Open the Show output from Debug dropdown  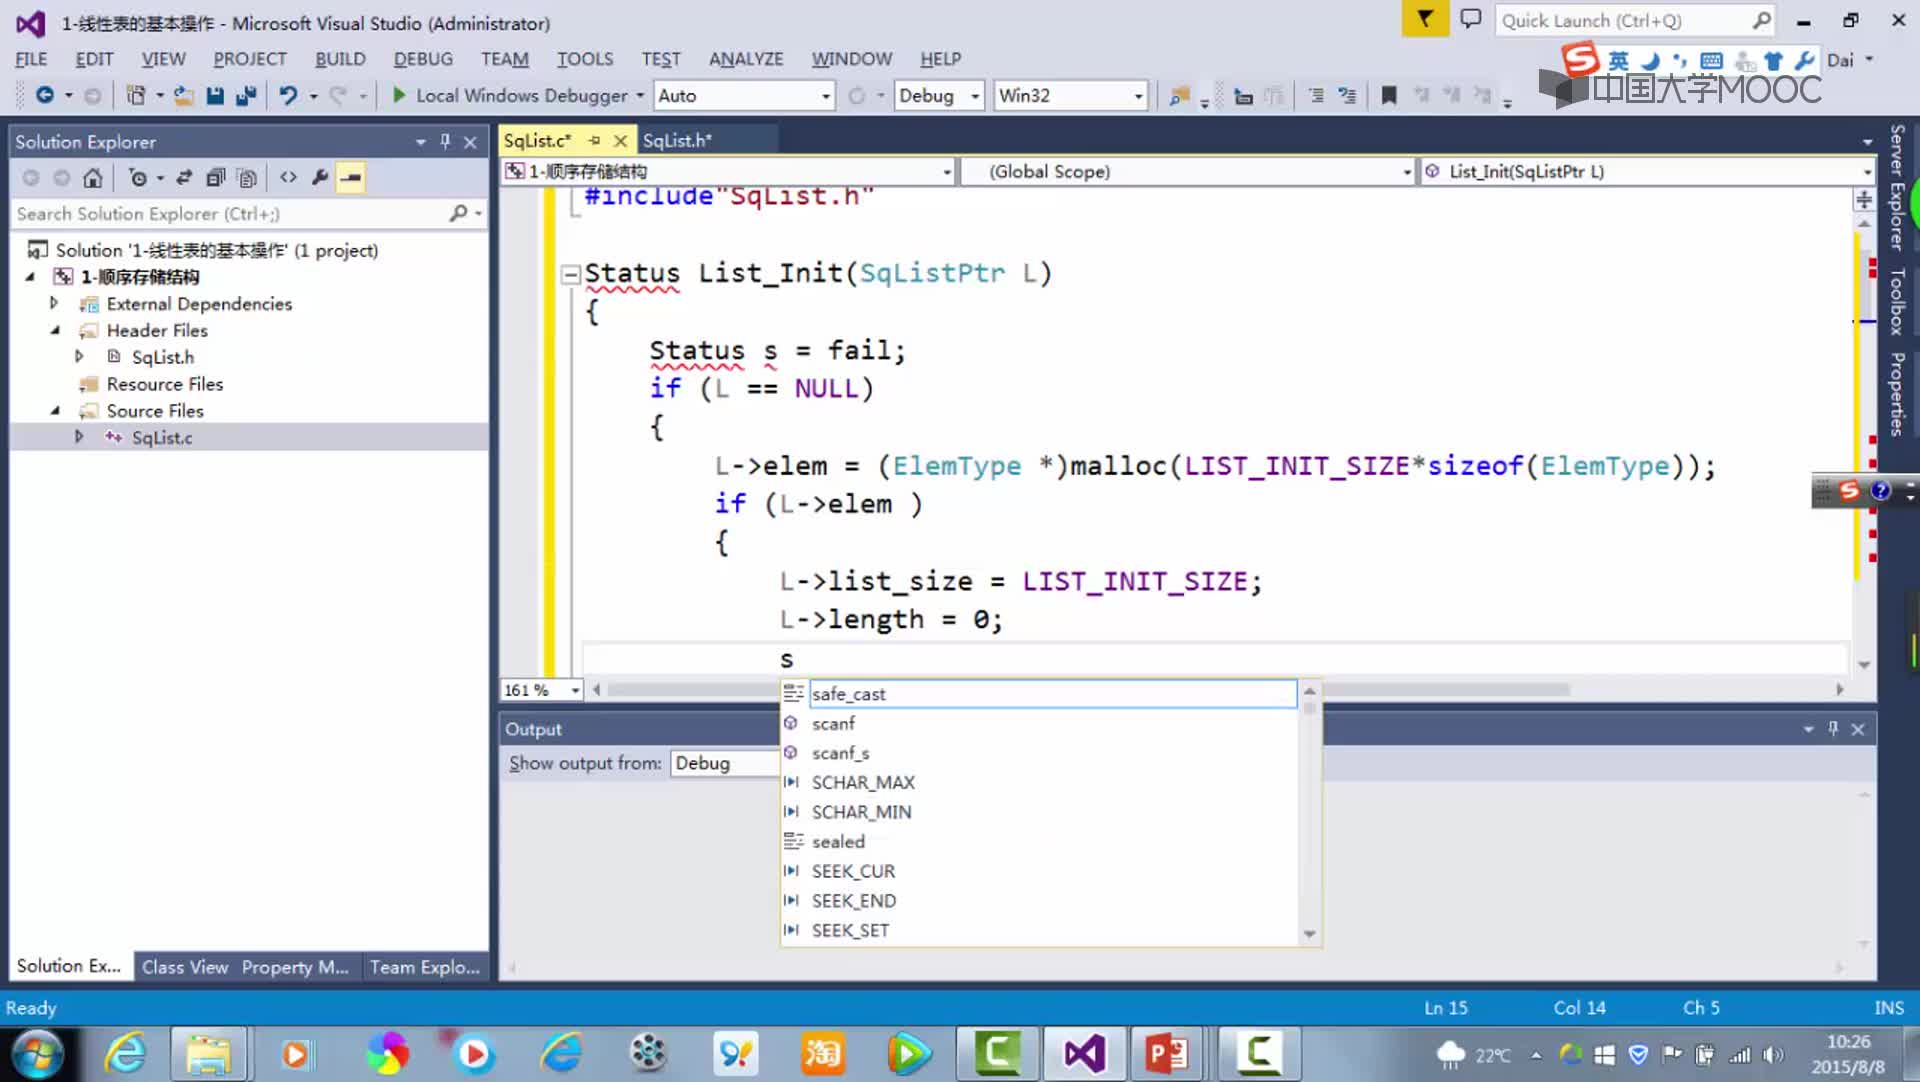tap(725, 763)
